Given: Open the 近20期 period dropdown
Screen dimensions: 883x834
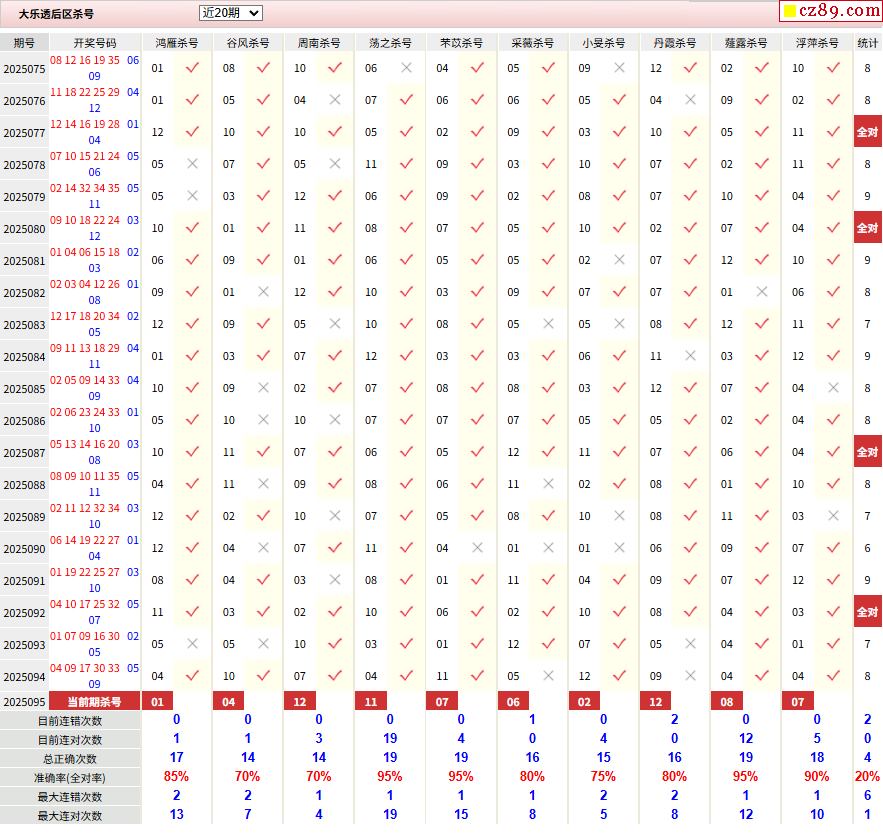Looking at the screenshot, I should (230, 13).
